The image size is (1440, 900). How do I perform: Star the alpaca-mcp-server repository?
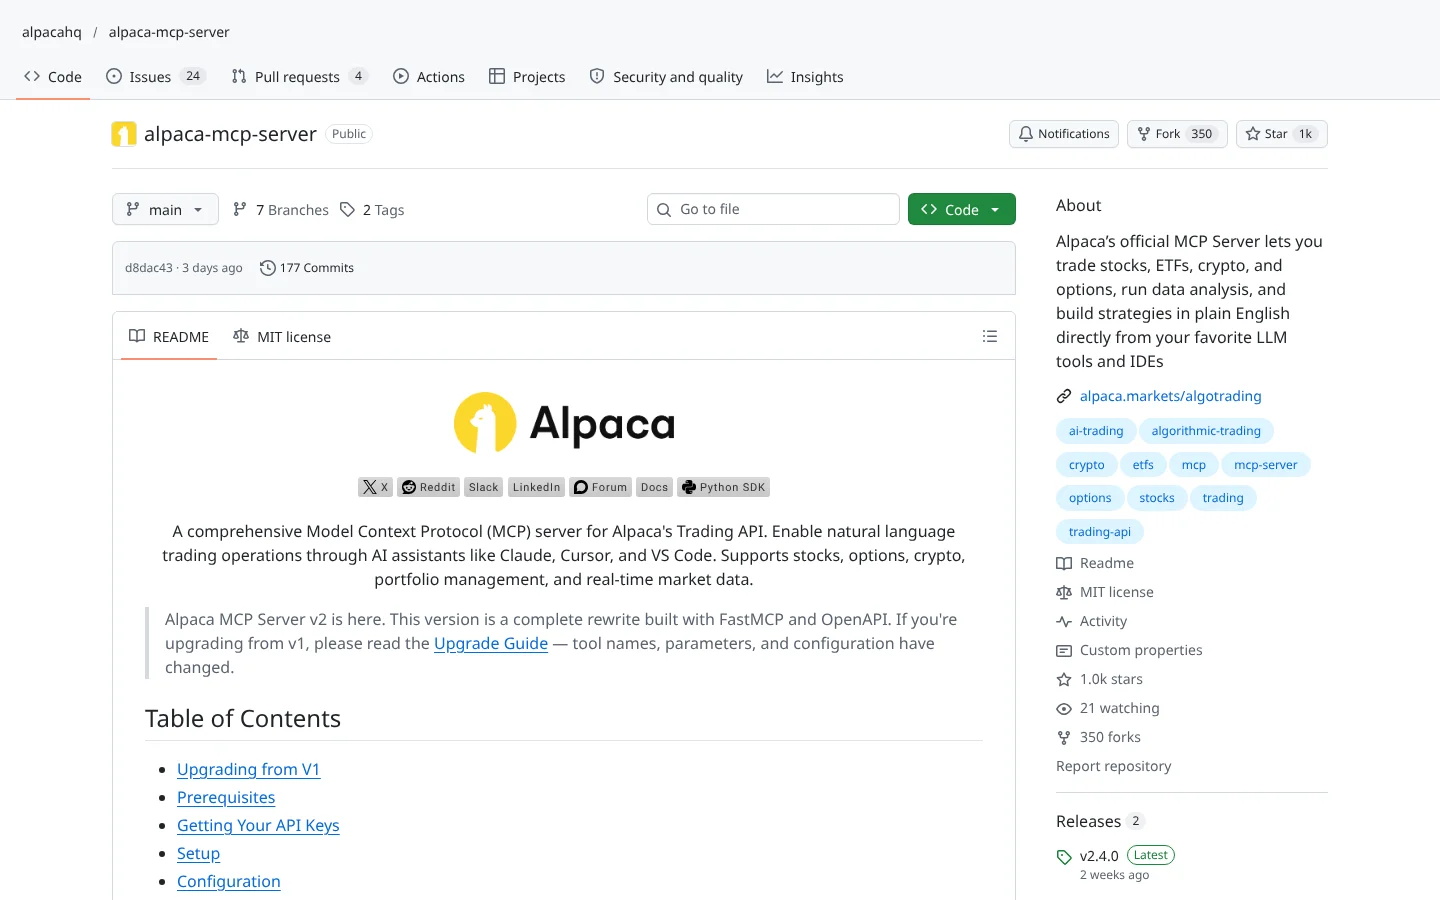pyautogui.click(x=1282, y=134)
